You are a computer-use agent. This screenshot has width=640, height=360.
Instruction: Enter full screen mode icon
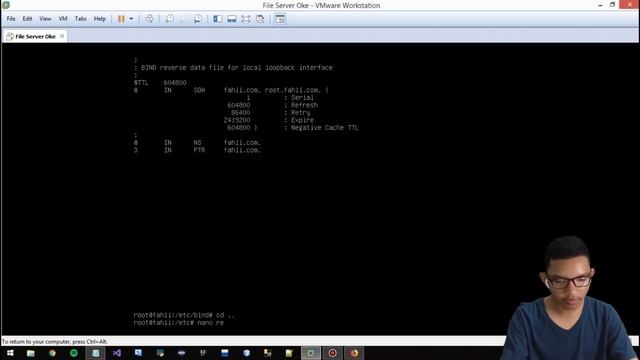pos(246,19)
